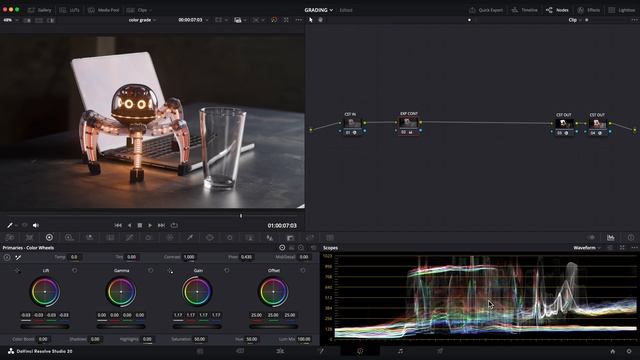Open the Blur palette

(270, 238)
